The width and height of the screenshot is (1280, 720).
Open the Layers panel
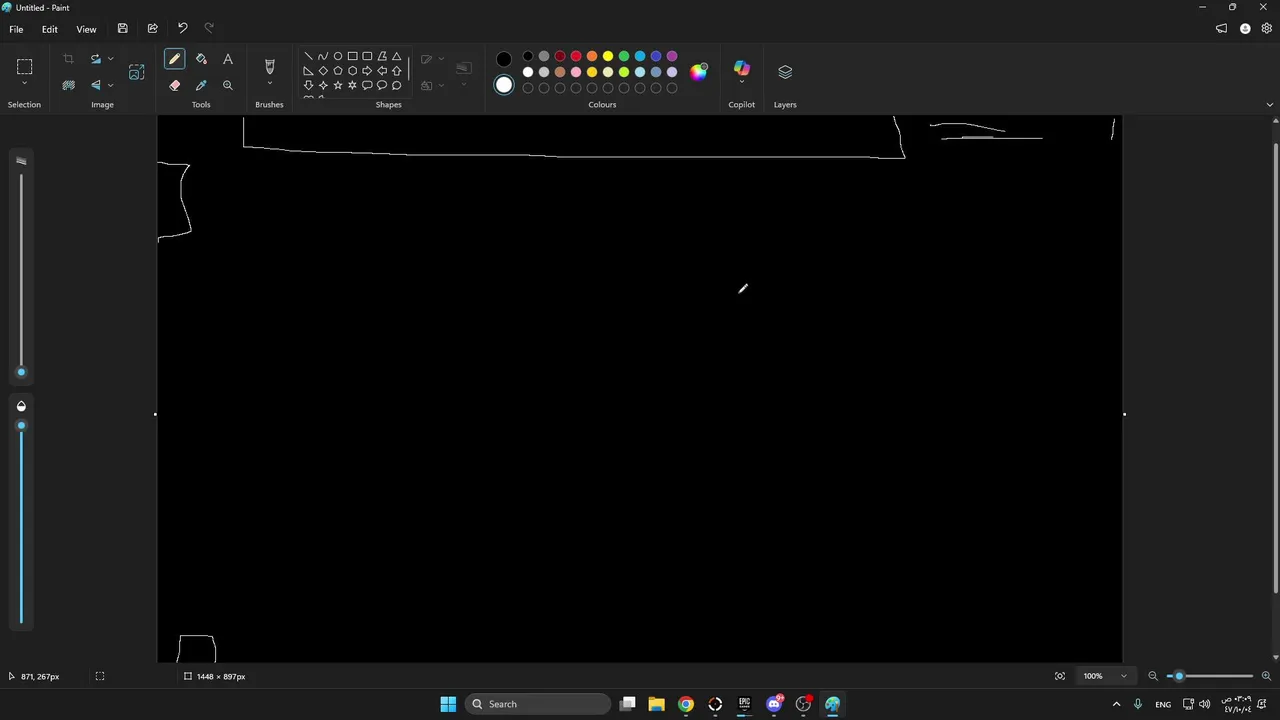tap(785, 72)
